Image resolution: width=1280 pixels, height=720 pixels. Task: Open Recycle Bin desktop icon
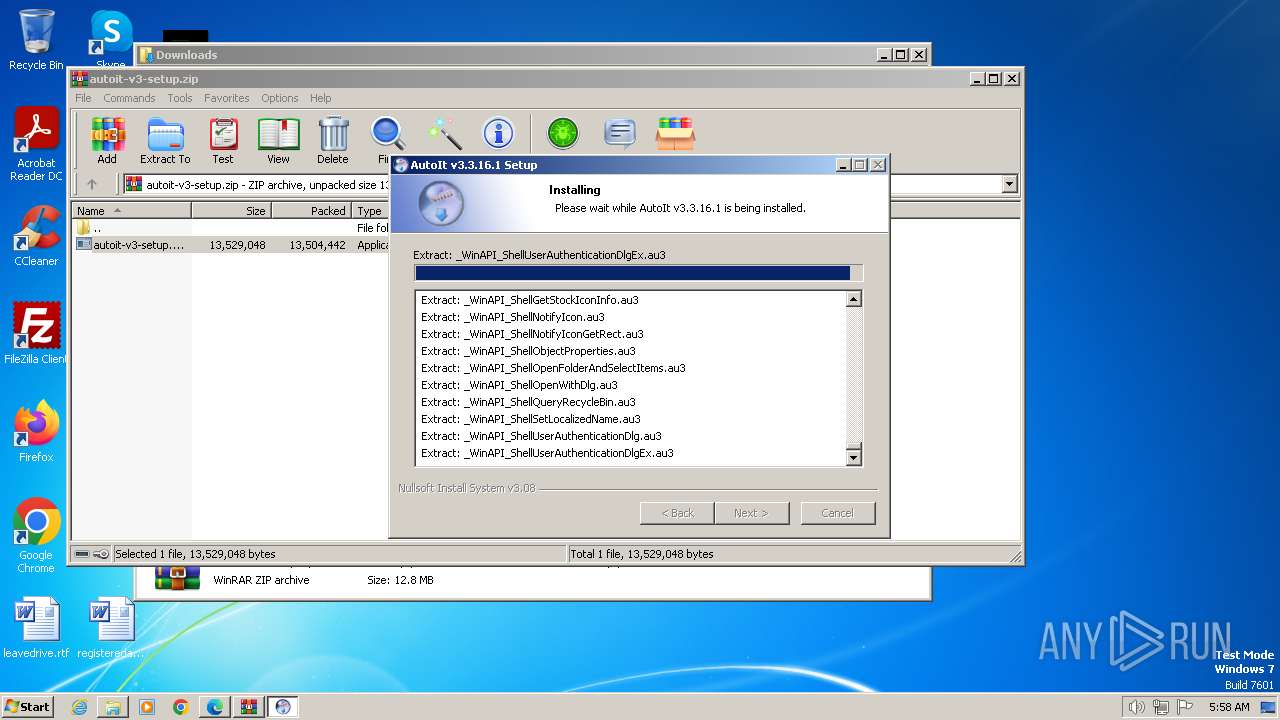[36, 40]
